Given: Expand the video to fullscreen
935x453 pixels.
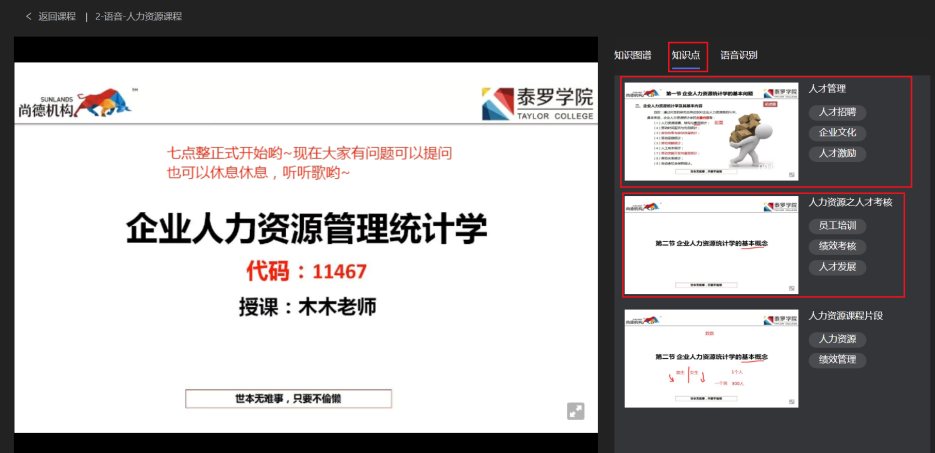Looking at the screenshot, I should pos(575,411).
